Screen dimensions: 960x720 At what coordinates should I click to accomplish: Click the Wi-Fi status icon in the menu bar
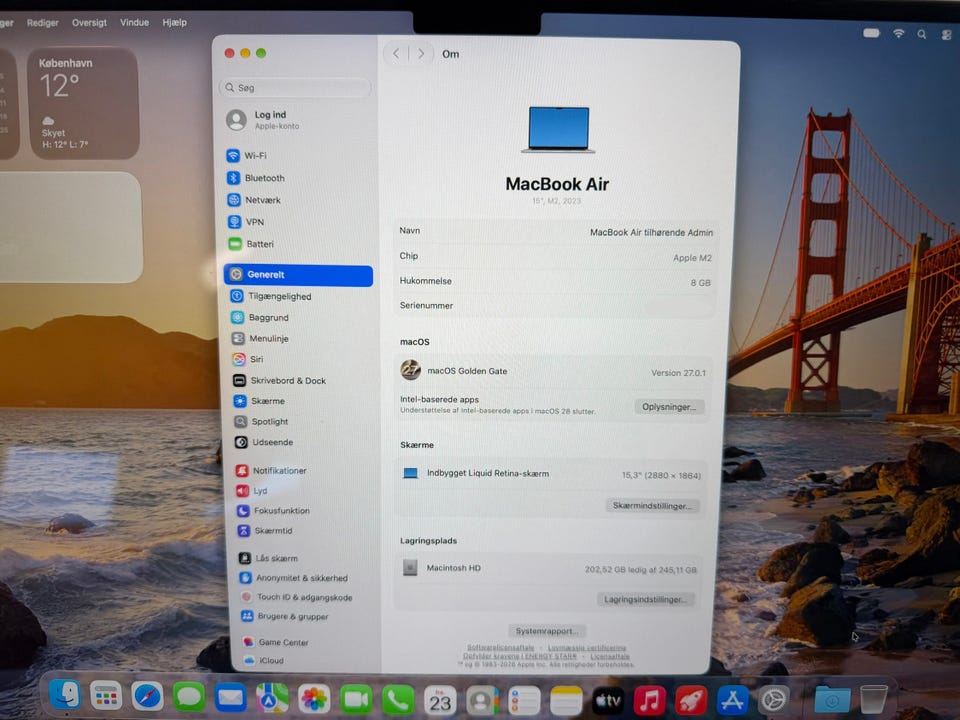(898, 33)
